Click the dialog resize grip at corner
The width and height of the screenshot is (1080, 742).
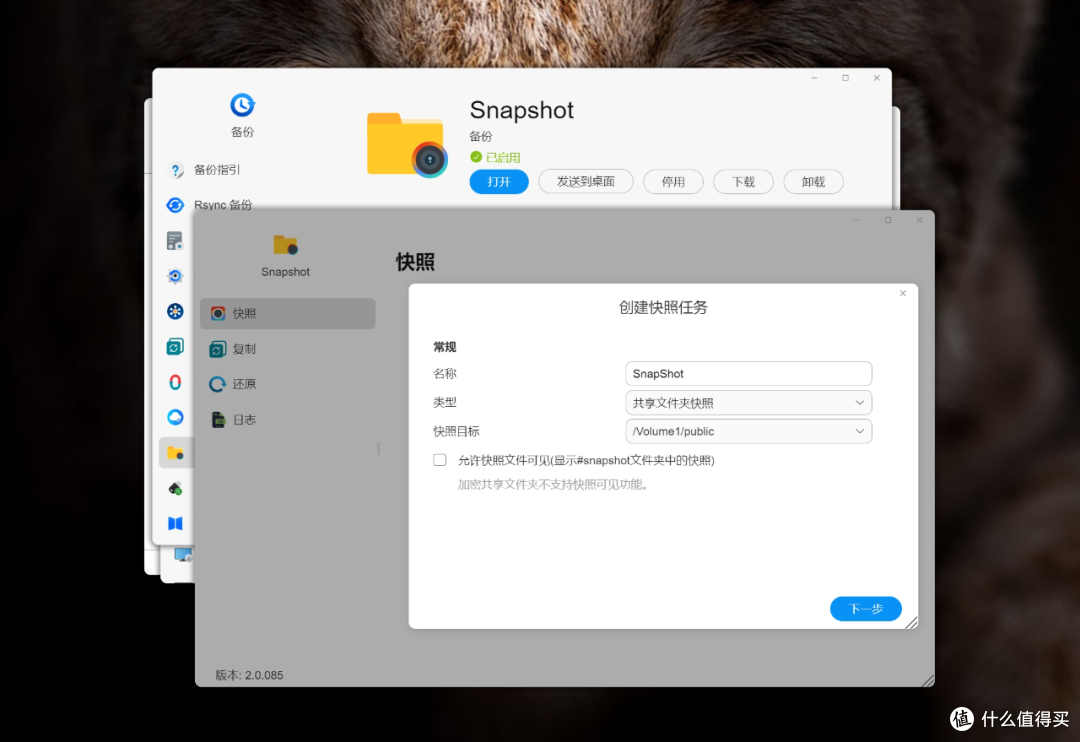click(x=911, y=623)
